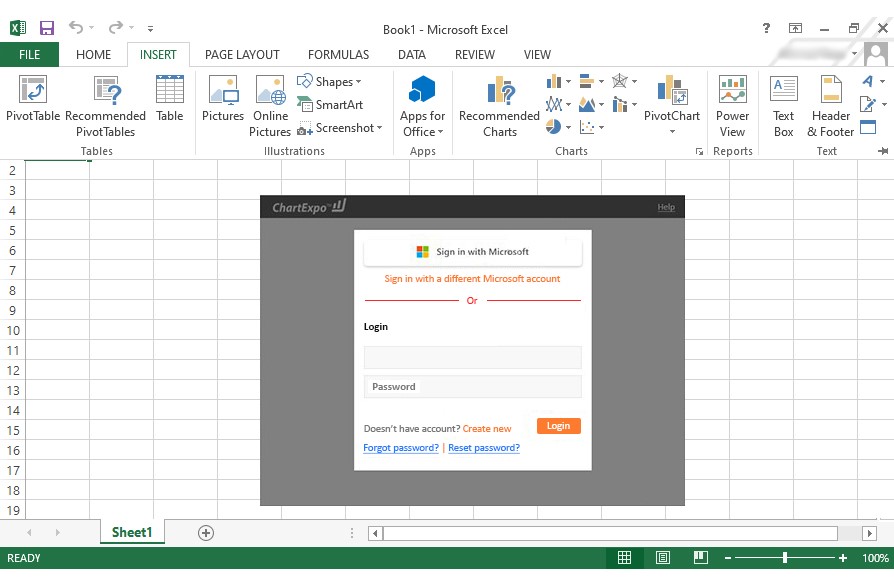
Task: Insert an Object
Action: pyautogui.click(x=868, y=127)
